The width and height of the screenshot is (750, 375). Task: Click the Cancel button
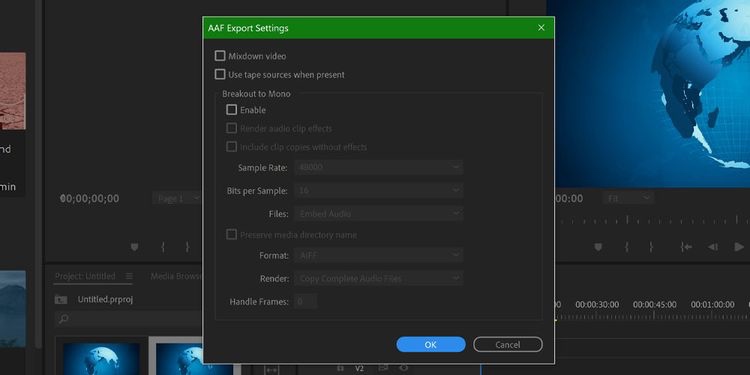(x=507, y=344)
